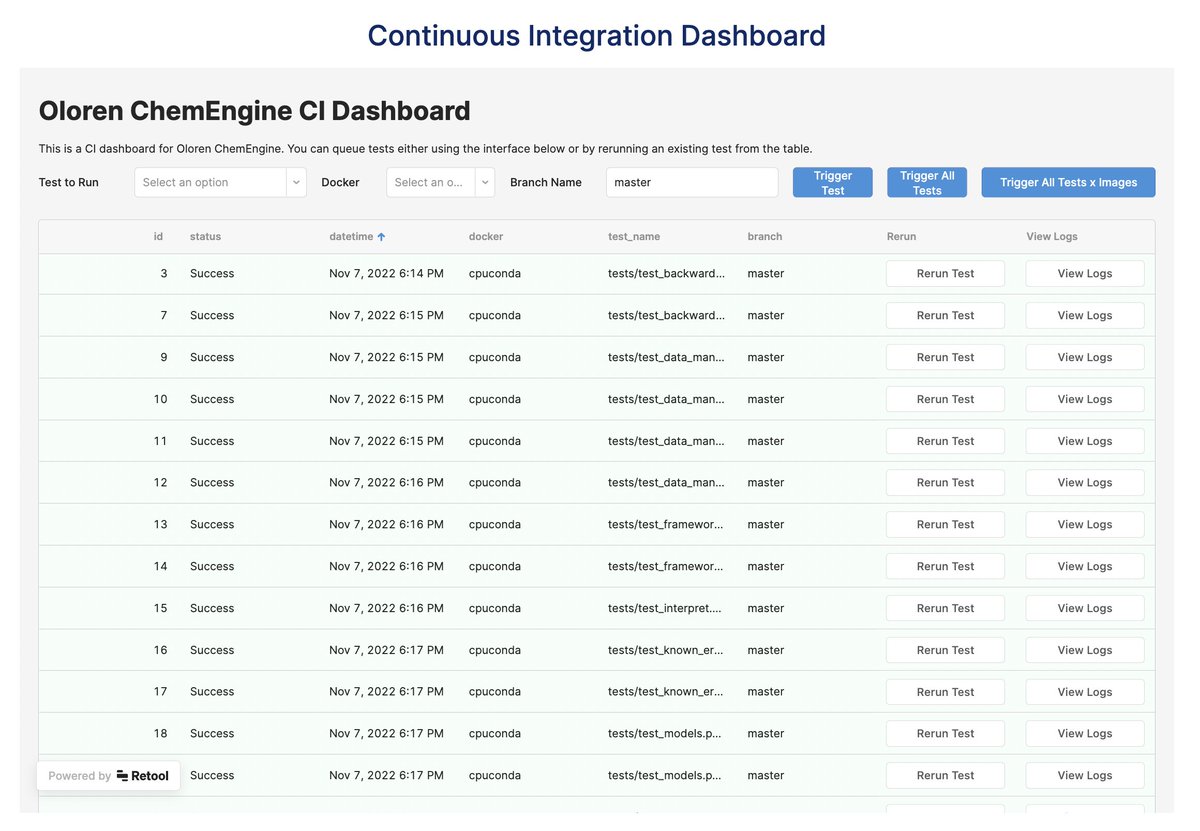Click the test_name cell in row 13

[666, 525]
